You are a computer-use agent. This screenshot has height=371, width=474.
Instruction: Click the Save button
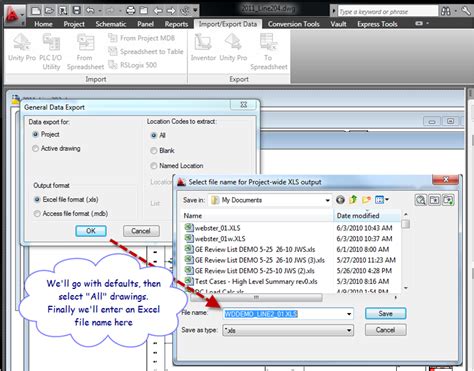click(385, 313)
